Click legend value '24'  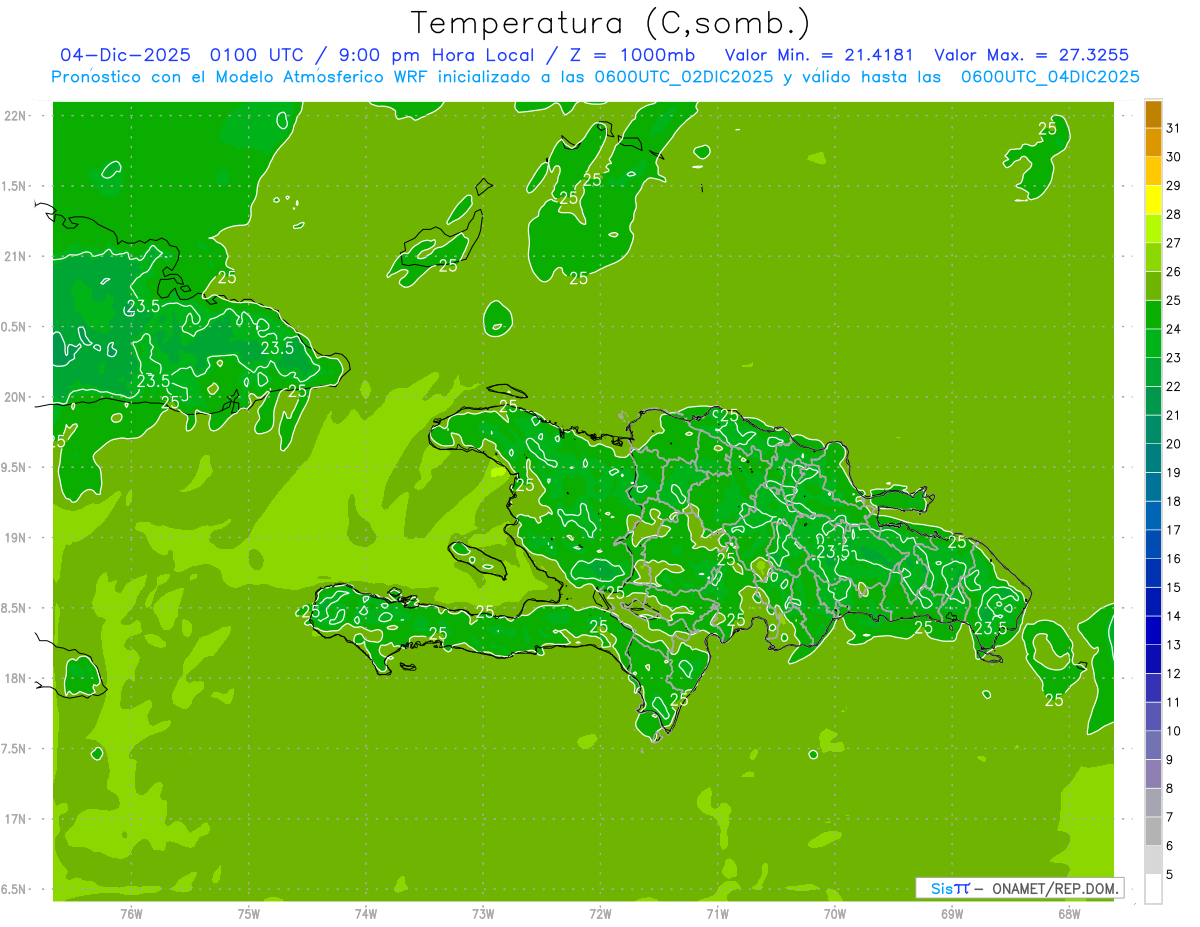1174,329
